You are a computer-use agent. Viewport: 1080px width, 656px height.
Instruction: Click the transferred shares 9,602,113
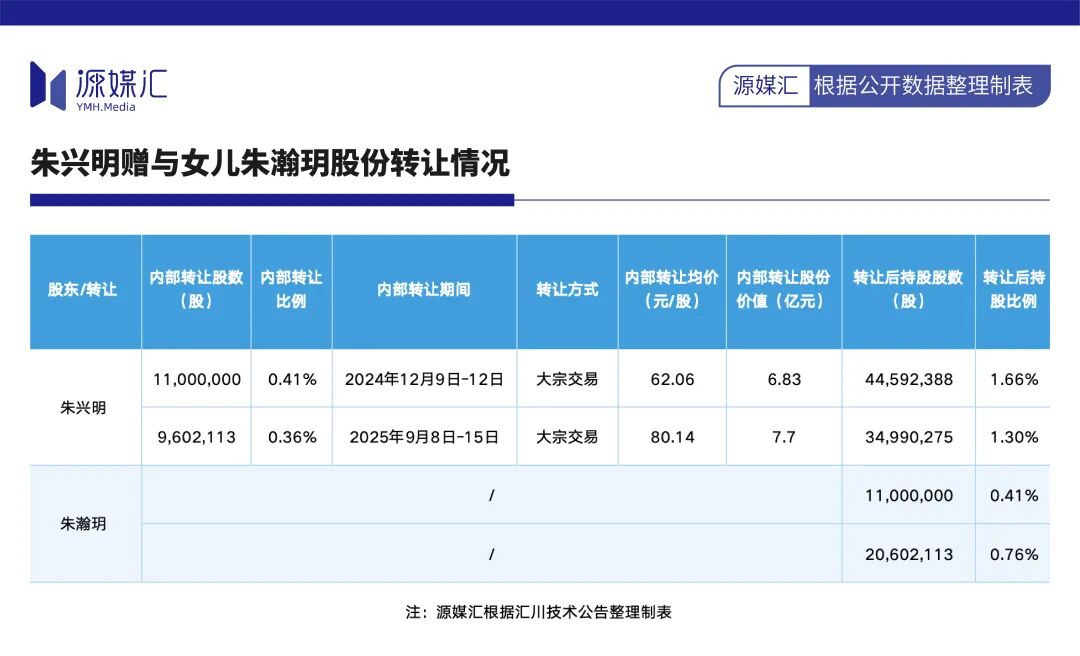(x=197, y=437)
